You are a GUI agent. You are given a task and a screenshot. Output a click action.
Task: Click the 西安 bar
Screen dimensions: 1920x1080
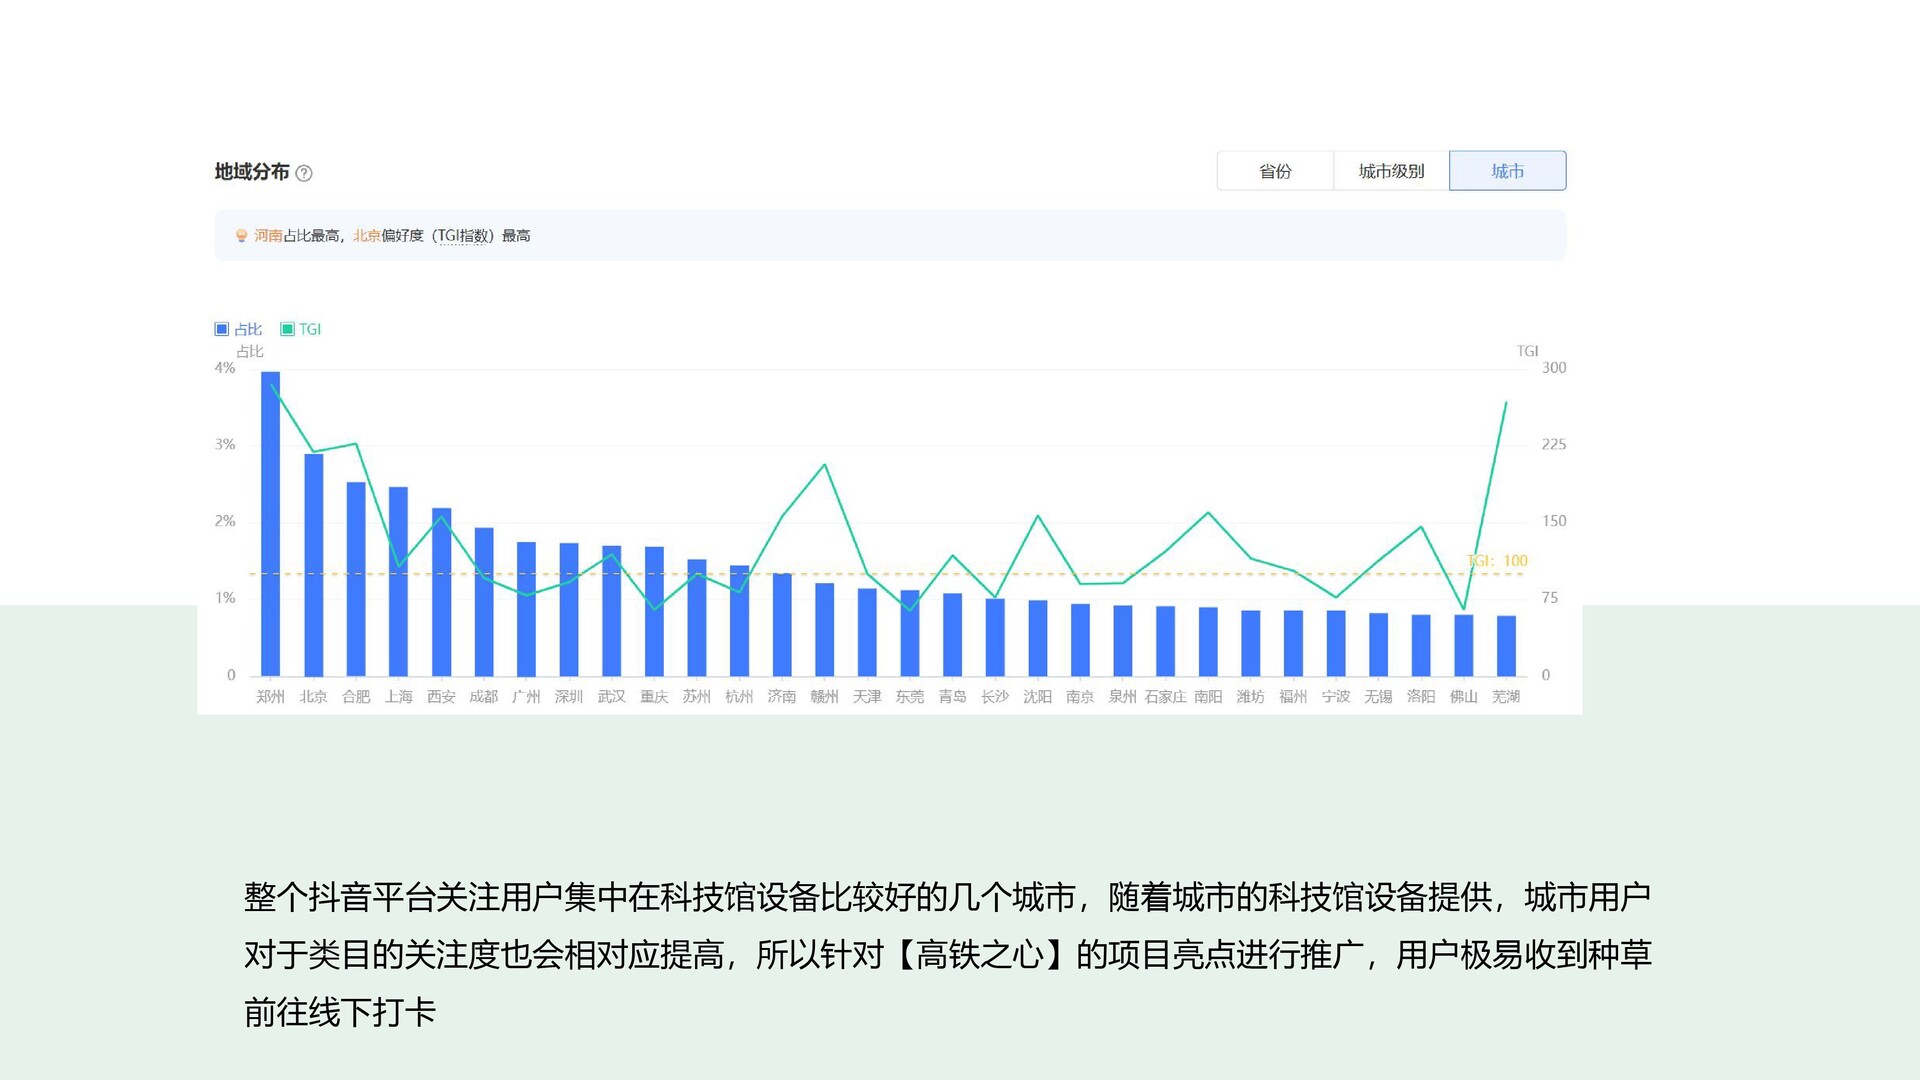click(441, 592)
